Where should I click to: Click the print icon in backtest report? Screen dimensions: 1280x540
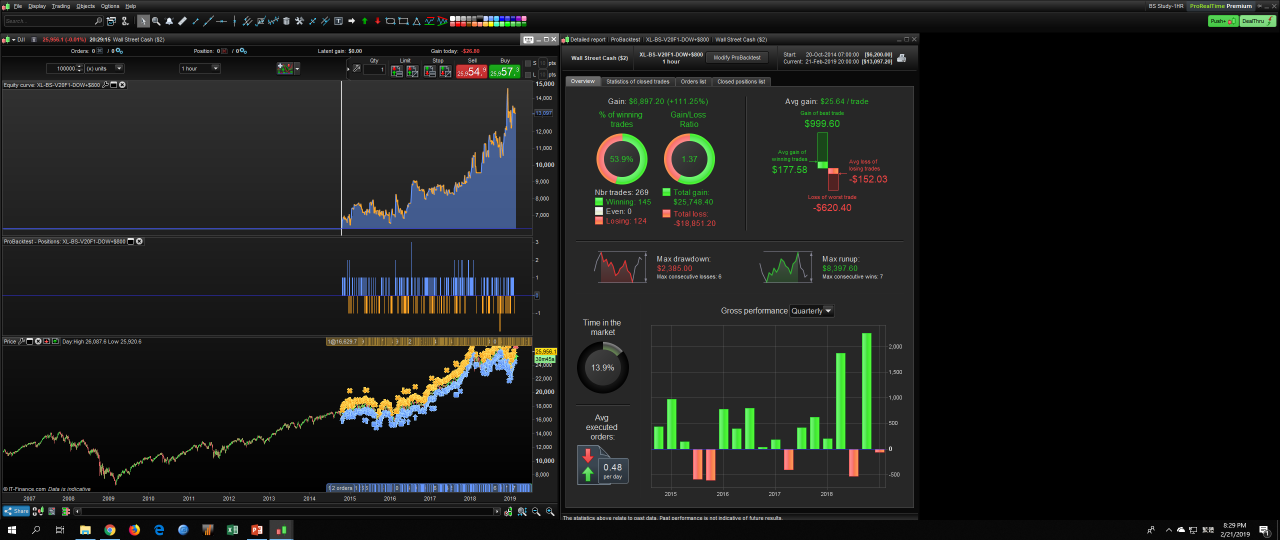point(901,58)
